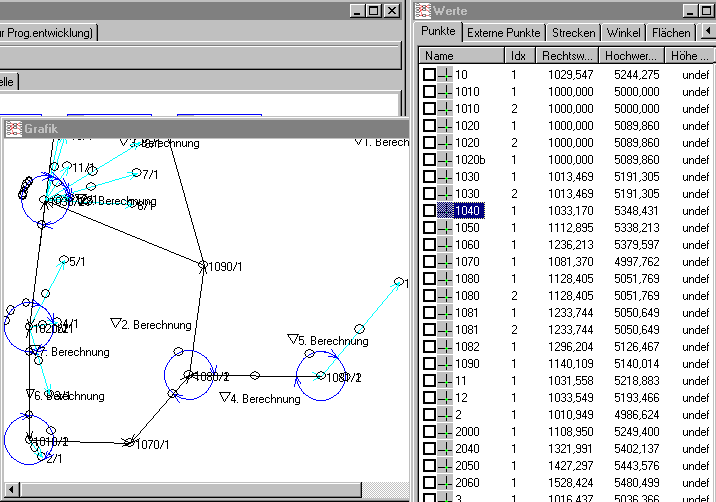The height and width of the screenshot is (502, 716).
Task: Click the point icon of row 12
Action: 445,397
